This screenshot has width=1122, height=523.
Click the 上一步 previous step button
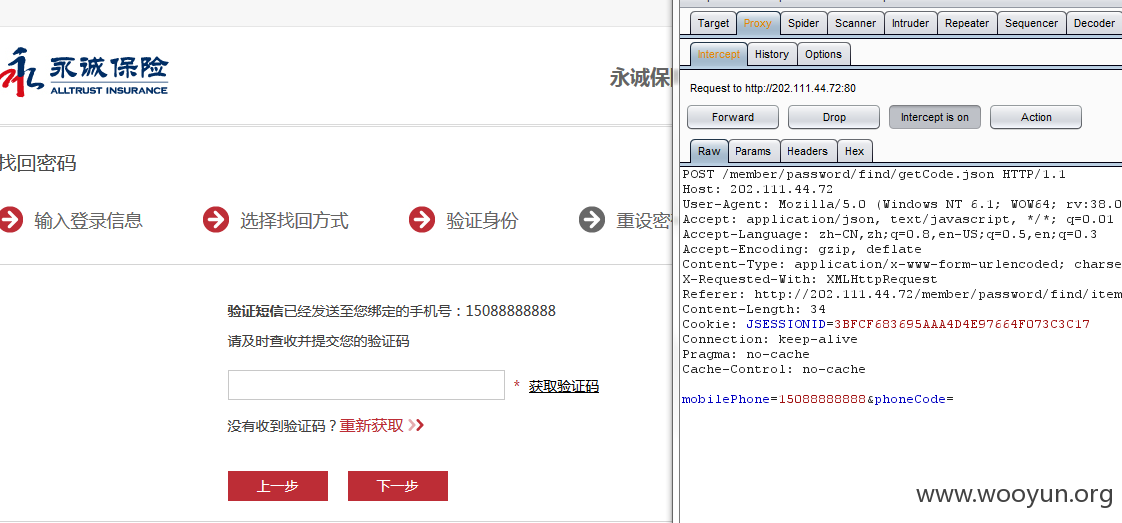click(278, 486)
